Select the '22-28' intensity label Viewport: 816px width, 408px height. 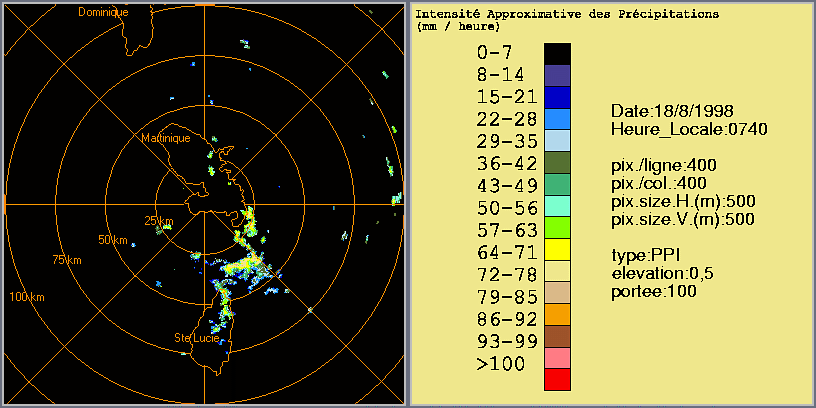point(506,119)
